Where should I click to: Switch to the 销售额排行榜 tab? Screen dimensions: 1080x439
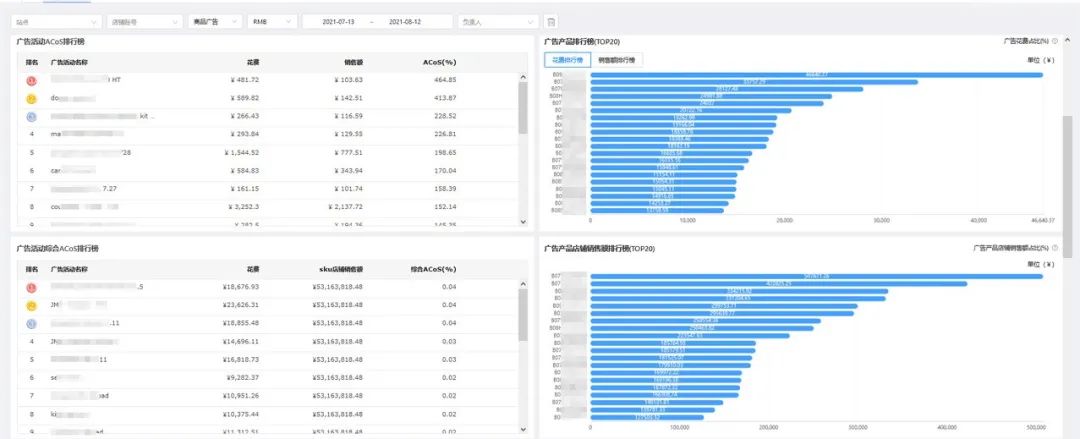[615, 60]
